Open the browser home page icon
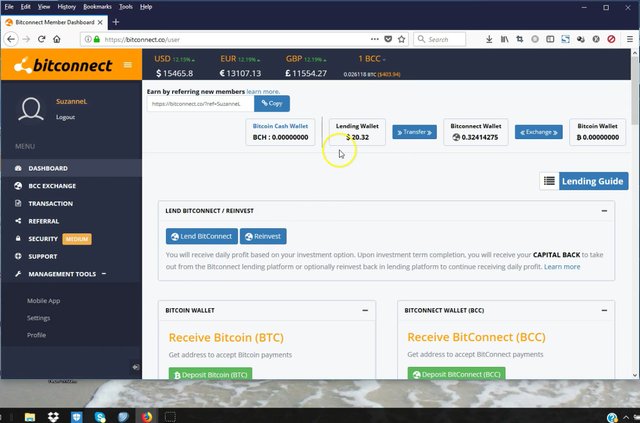 (57, 39)
